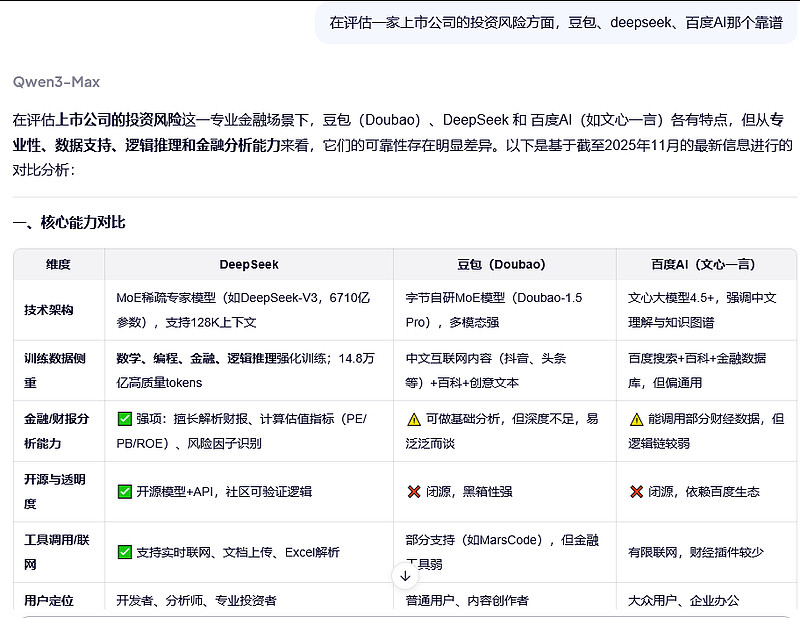This screenshot has width=800, height=618.
Task: Click green checkmark beside 开源模型+API
Action: click(124, 491)
